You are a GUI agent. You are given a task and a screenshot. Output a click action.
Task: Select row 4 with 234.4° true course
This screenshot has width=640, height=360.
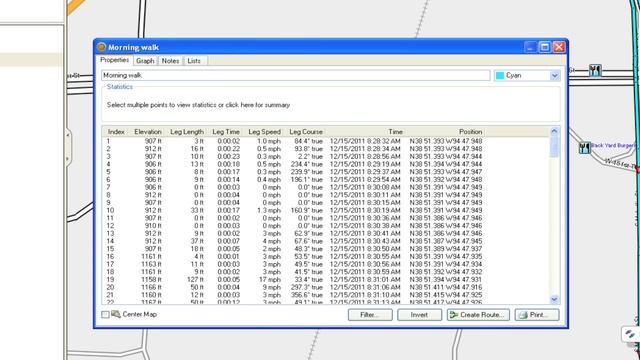[294, 164]
